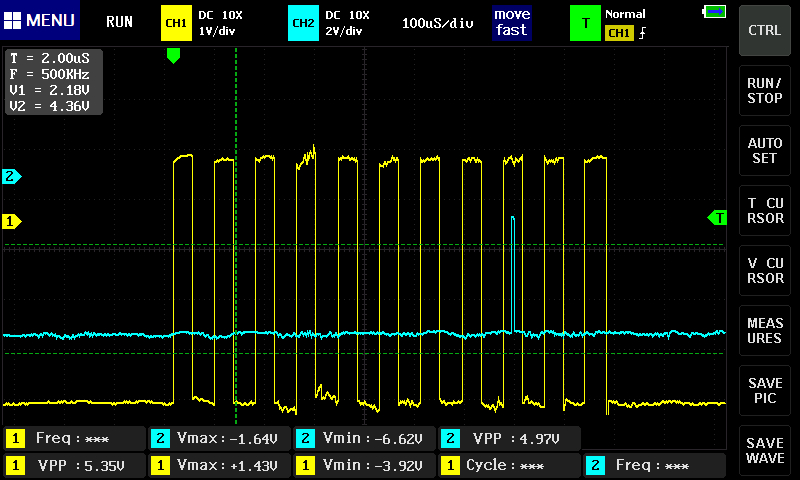Viewport: 800px width, 480px height.
Task: Open the MEASURES panel
Action: [x=765, y=331]
